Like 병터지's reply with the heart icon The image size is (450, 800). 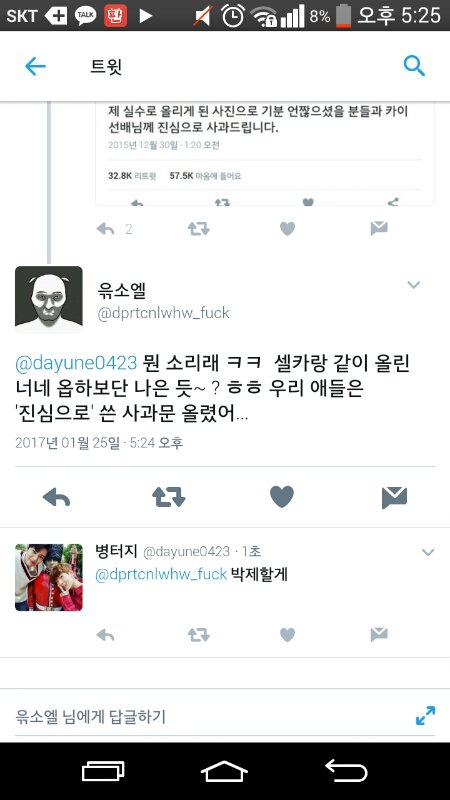(x=287, y=635)
